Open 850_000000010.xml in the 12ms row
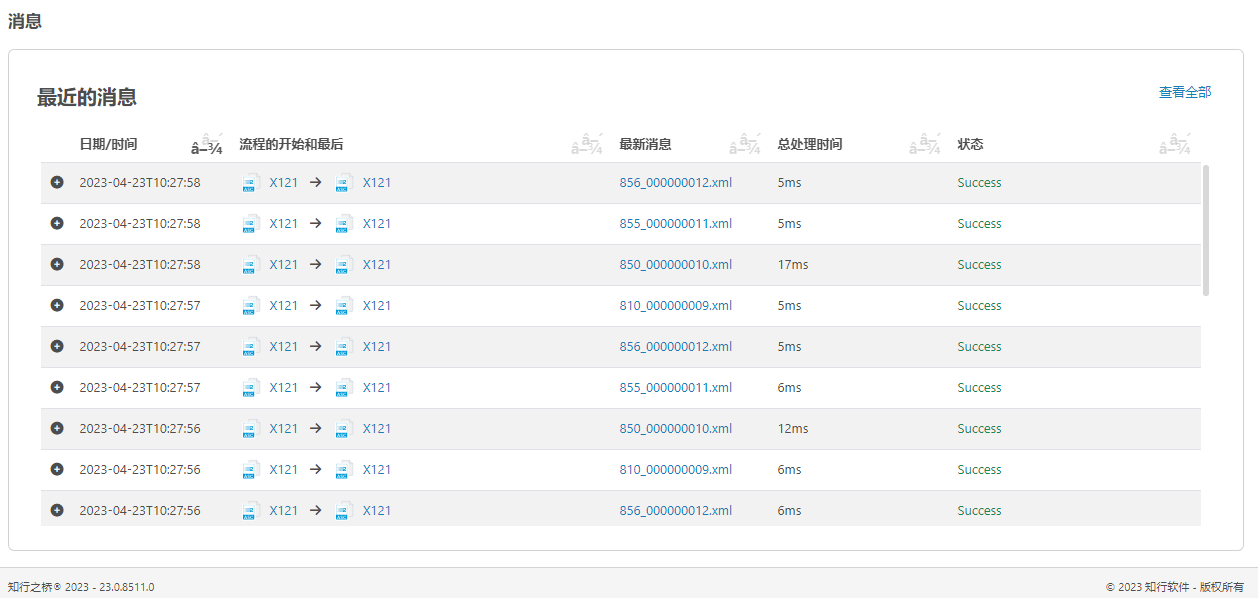Screen dimensions: 1258x598 click(676, 429)
